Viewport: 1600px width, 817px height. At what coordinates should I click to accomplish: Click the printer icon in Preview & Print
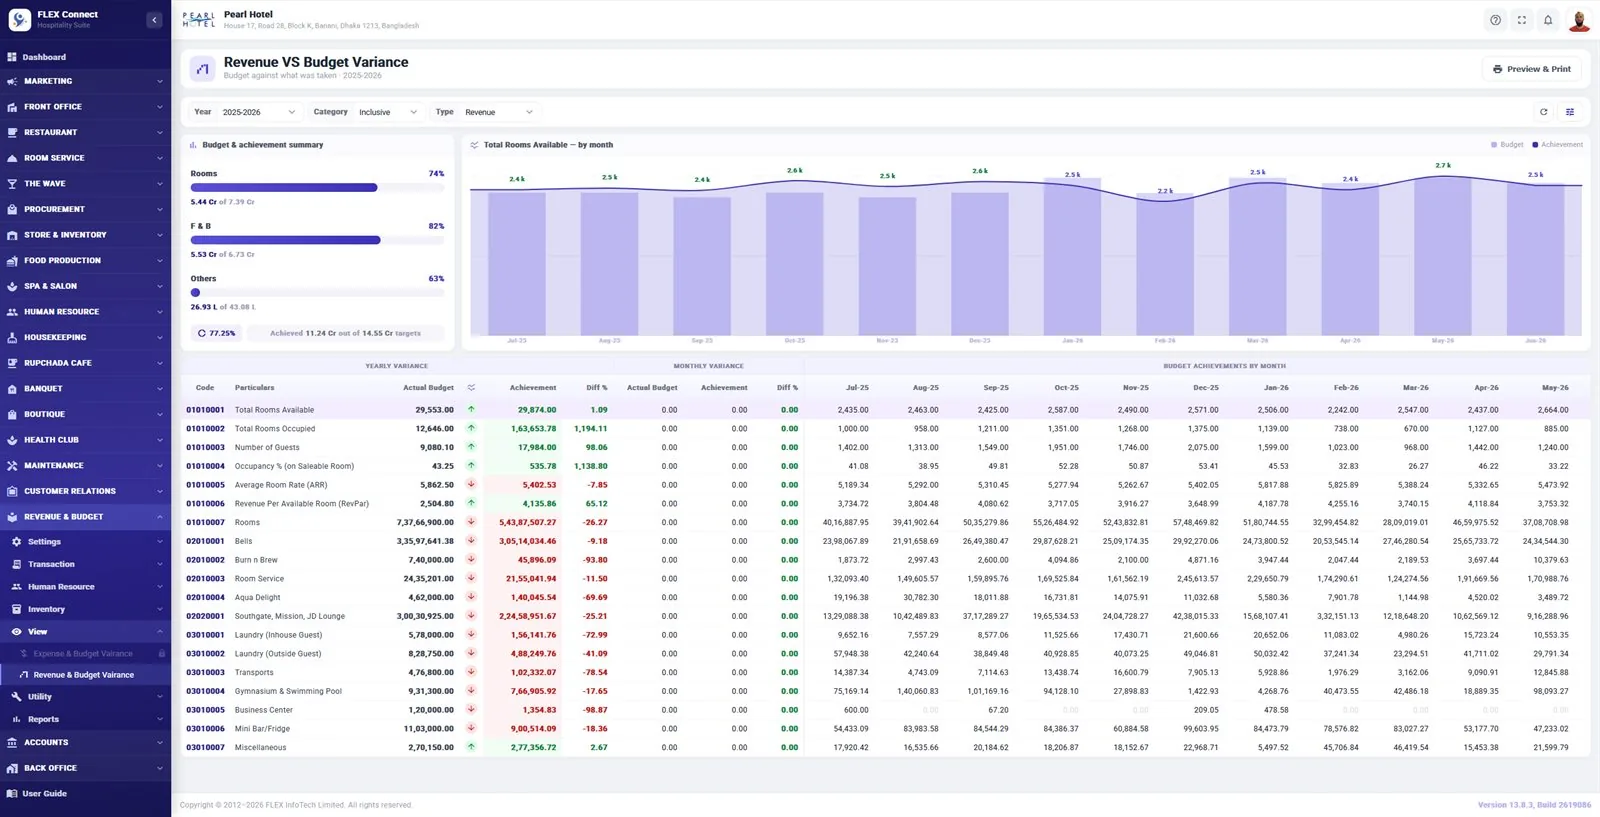pos(1497,69)
